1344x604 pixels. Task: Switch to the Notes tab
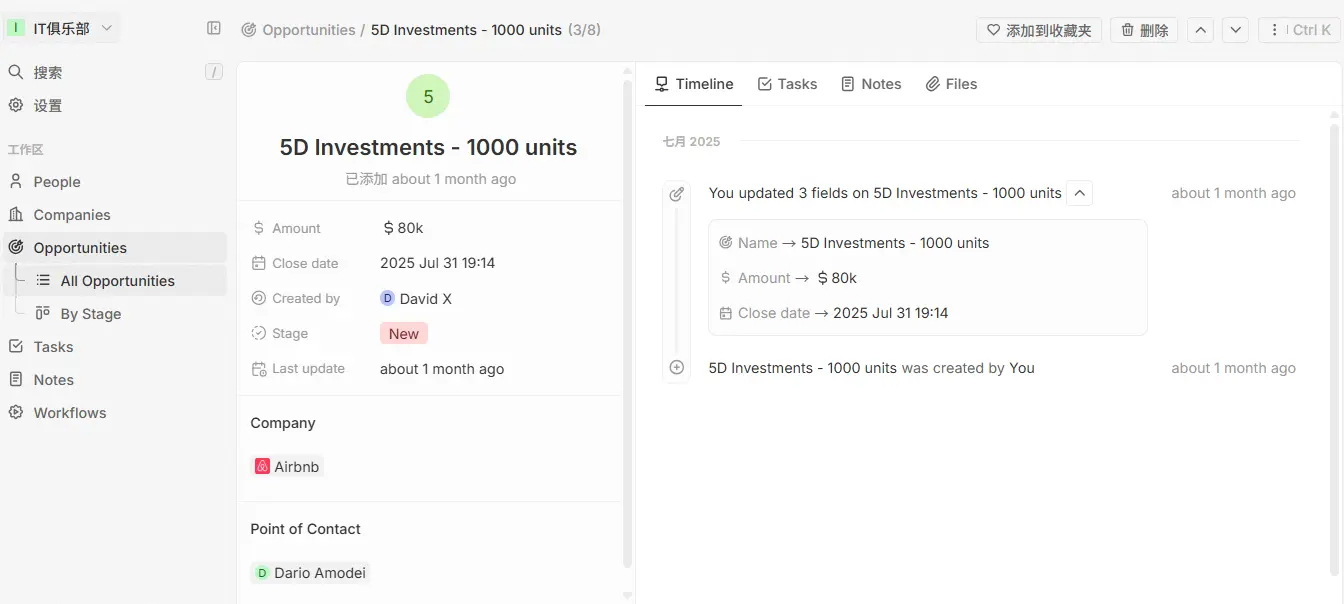pyautogui.click(x=871, y=84)
